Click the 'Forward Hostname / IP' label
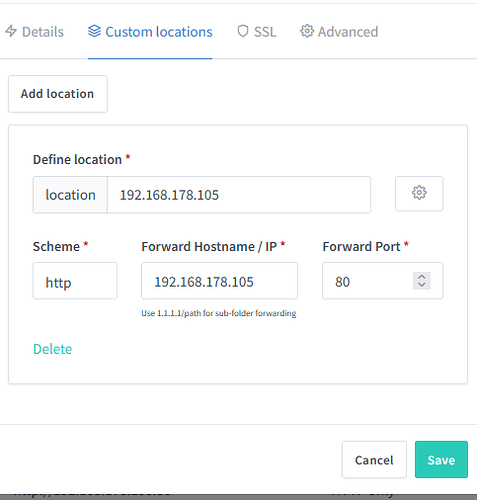This screenshot has height=500, width=477. tap(209, 247)
